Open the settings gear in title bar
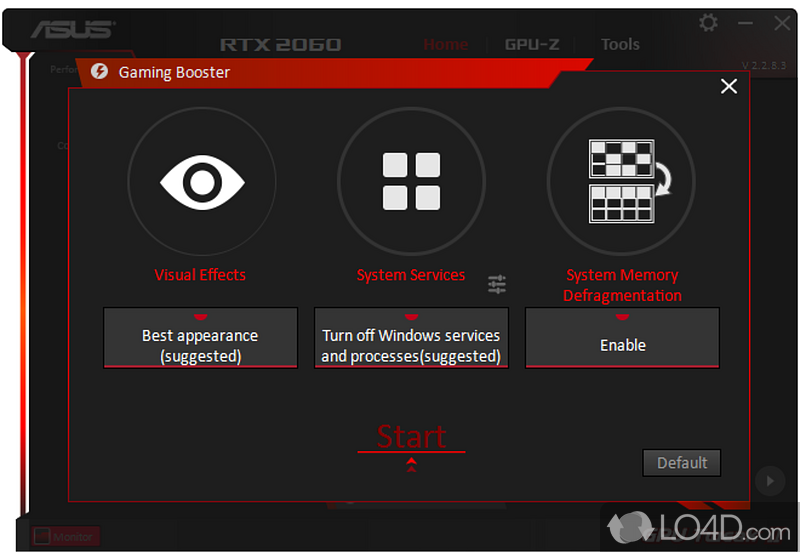 tap(708, 22)
